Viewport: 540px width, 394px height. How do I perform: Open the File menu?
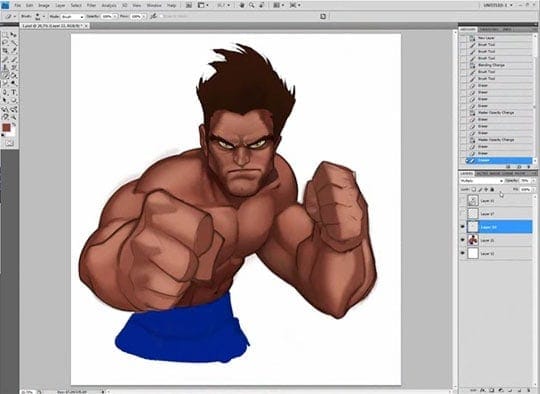(18, 5)
